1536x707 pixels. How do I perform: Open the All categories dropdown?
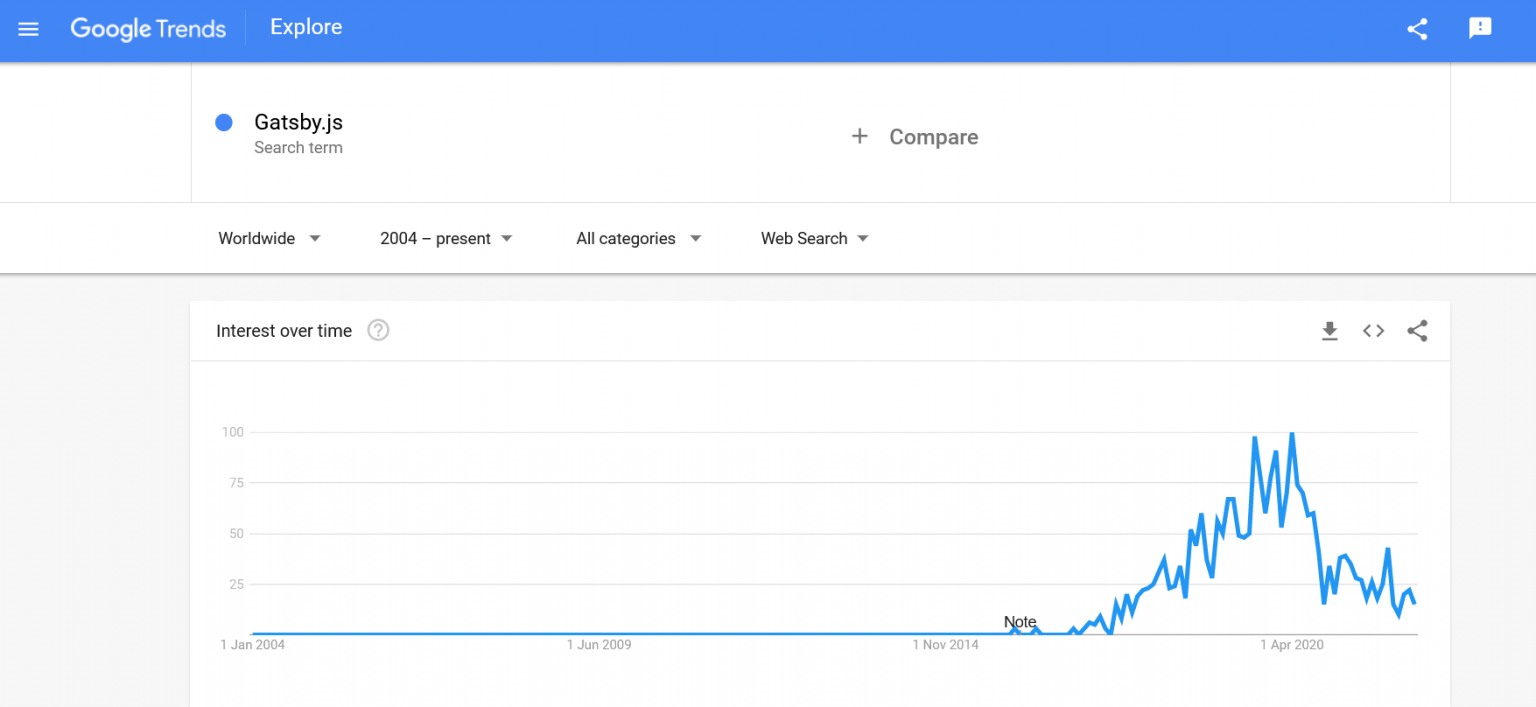[638, 238]
